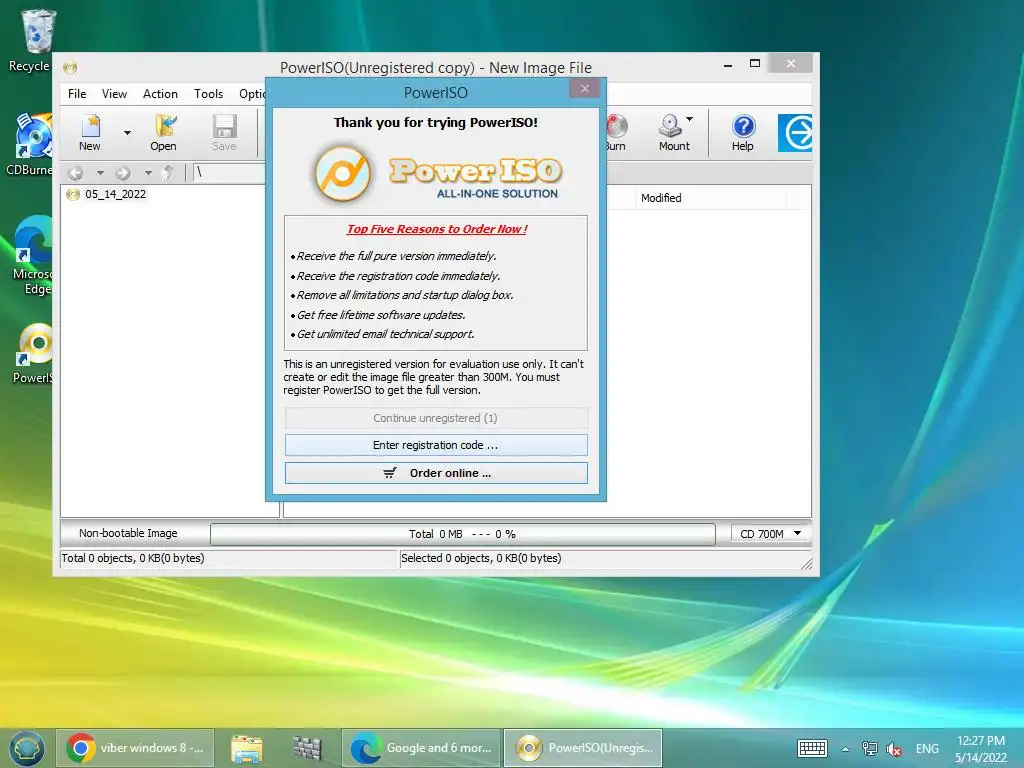Open the View menu
The height and width of the screenshot is (768, 1024).
click(114, 93)
